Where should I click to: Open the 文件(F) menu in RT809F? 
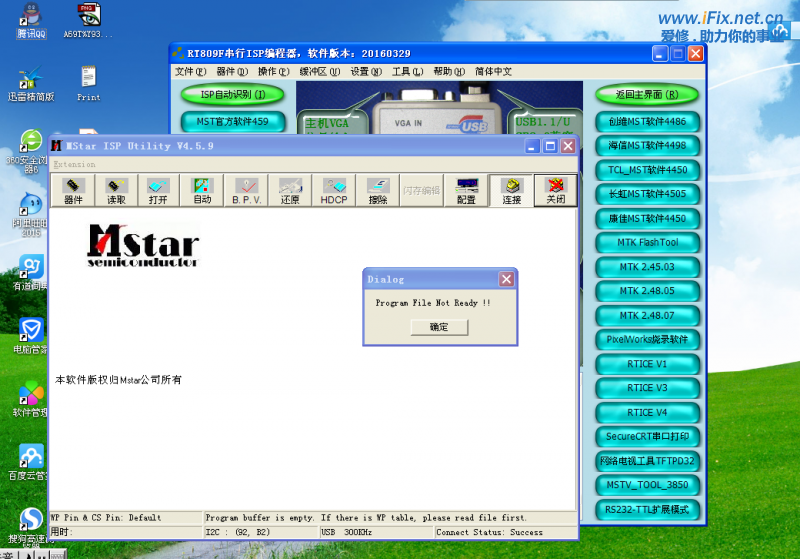(x=190, y=72)
